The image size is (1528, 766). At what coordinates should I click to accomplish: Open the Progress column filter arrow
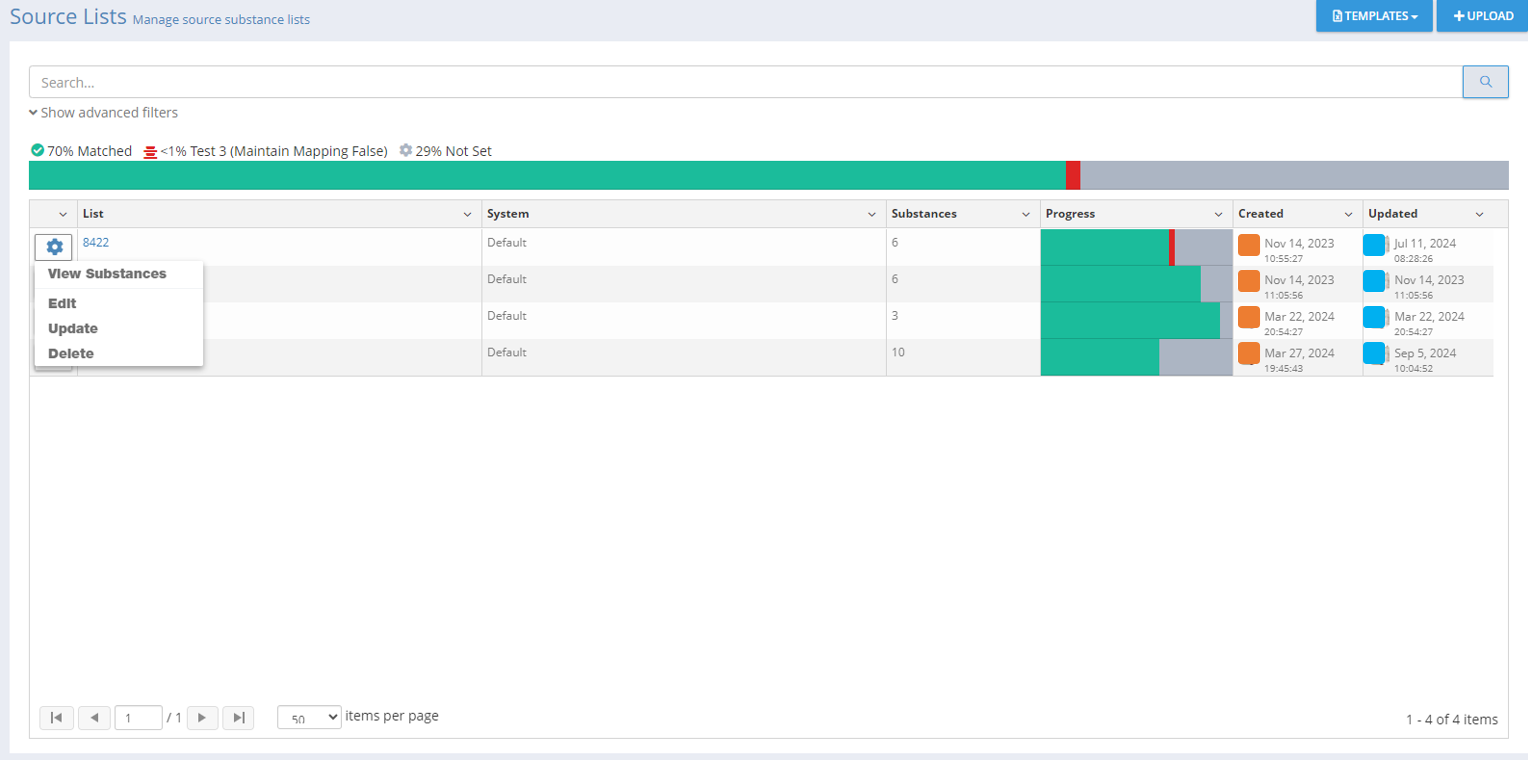[x=1218, y=214]
